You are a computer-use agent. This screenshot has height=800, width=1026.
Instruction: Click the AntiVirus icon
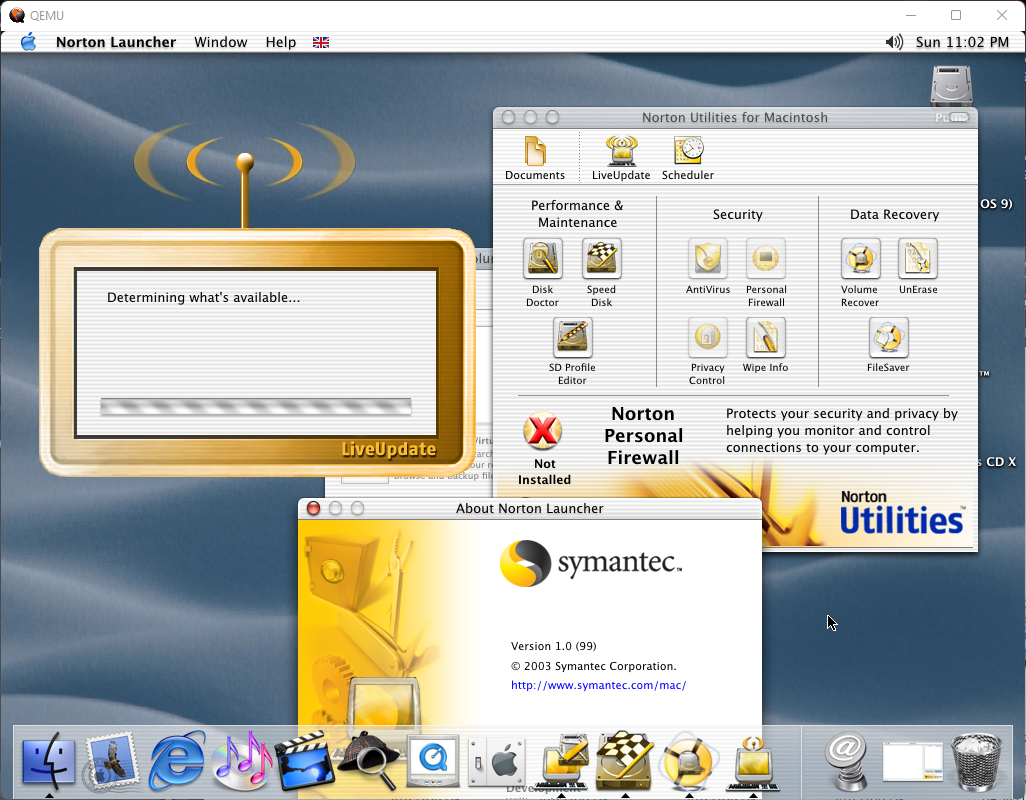pos(707,260)
